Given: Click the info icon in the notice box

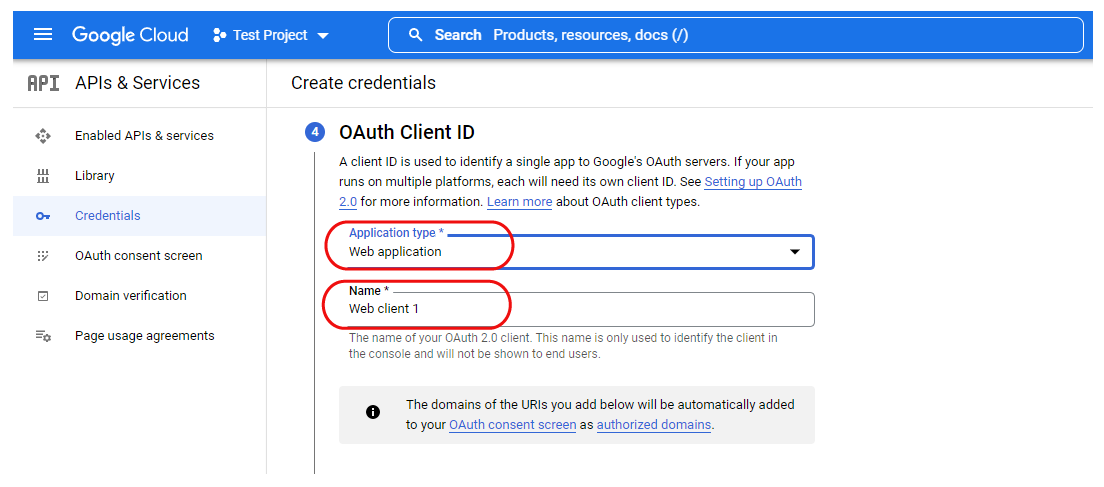Looking at the screenshot, I should [x=373, y=412].
